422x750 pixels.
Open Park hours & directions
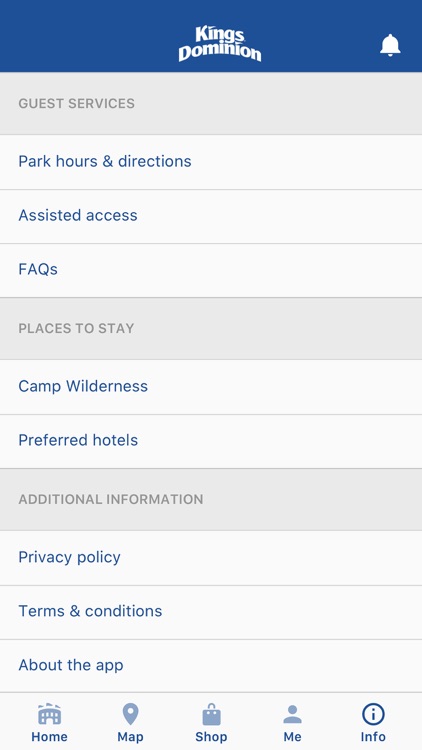(x=211, y=162)
